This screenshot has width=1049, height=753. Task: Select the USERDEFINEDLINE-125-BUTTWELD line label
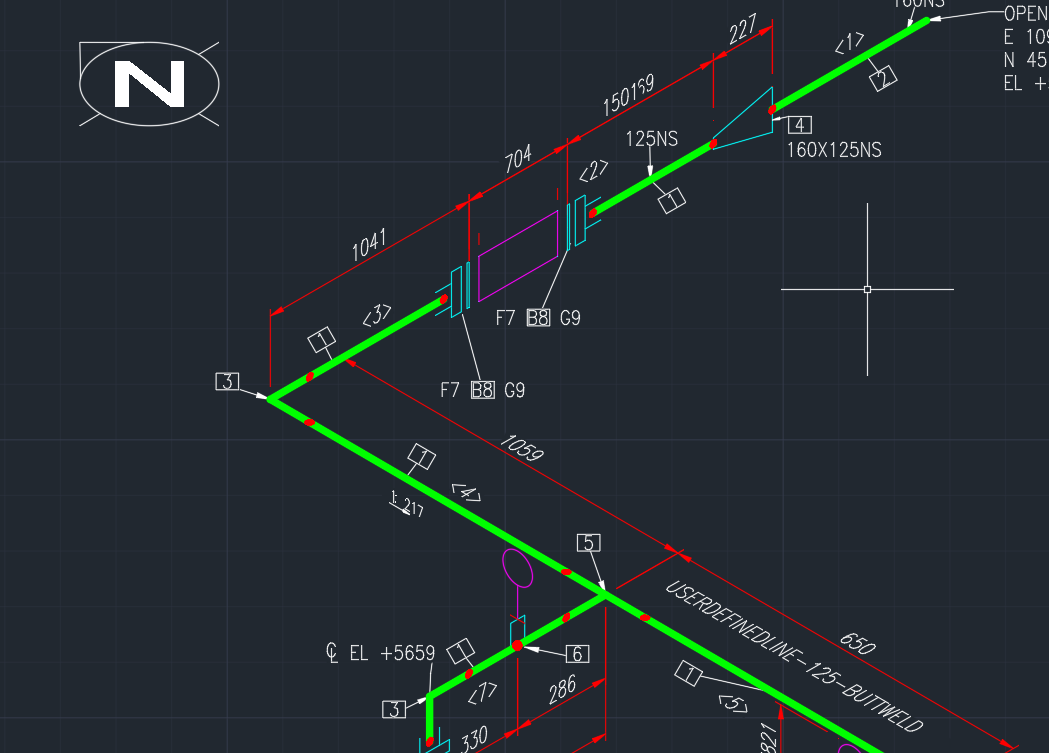[x=794, y=656]
